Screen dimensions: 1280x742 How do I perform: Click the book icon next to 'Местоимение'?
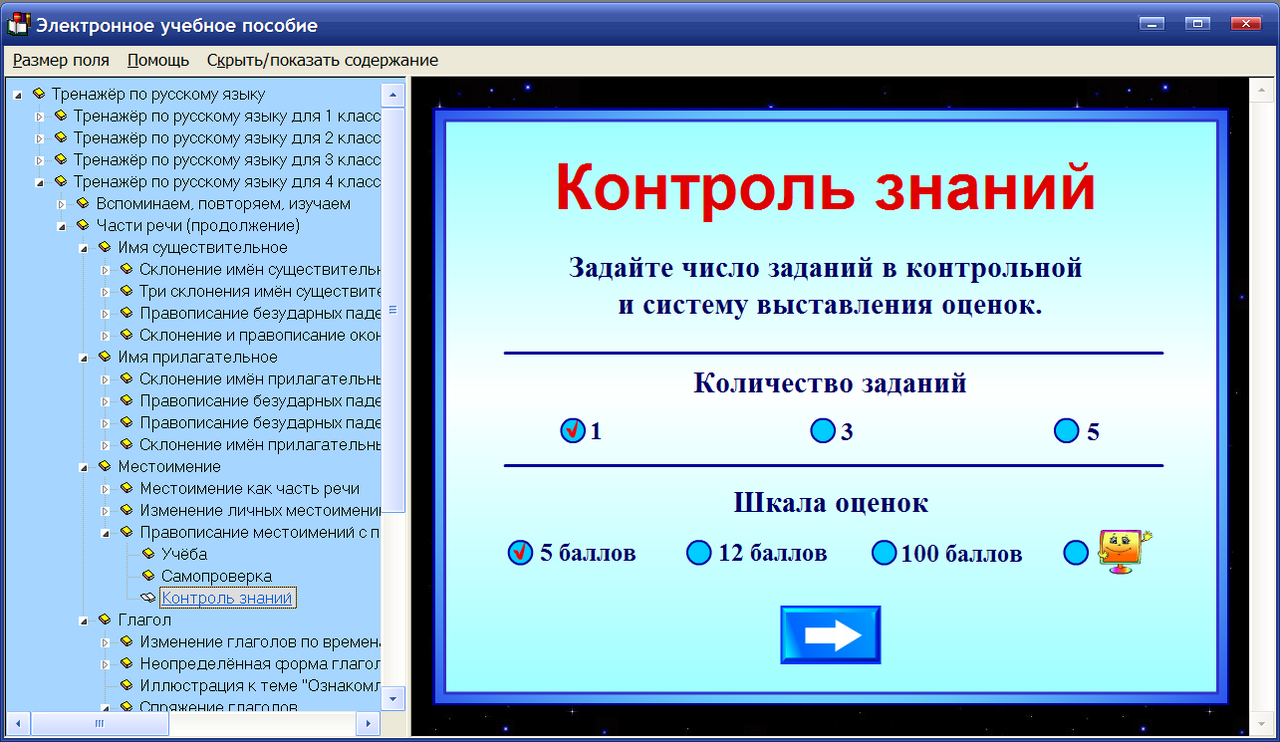[103, 466]
